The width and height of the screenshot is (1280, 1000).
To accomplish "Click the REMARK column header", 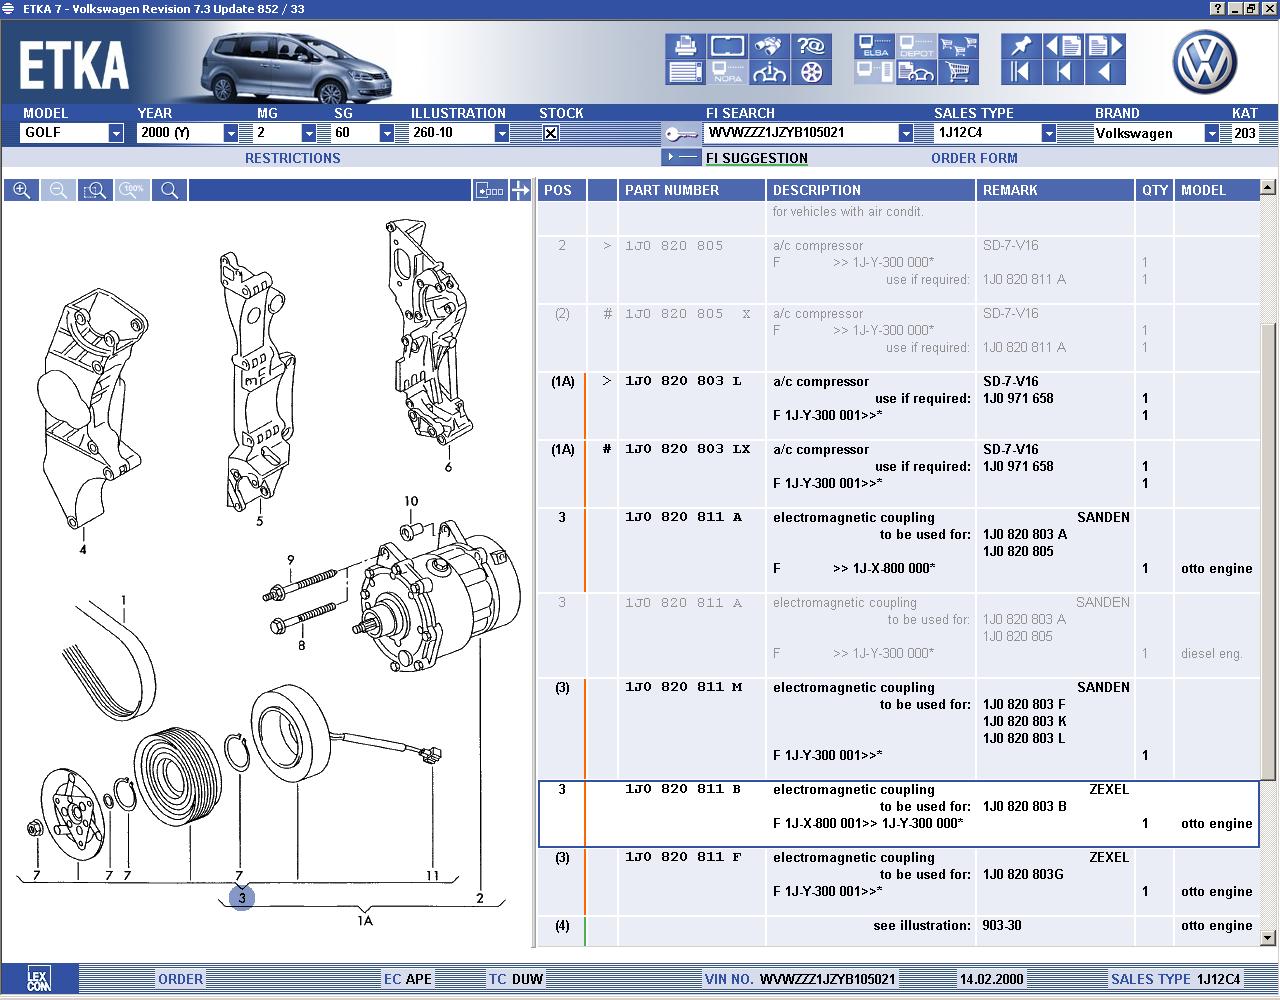I will click(1056, 190).
